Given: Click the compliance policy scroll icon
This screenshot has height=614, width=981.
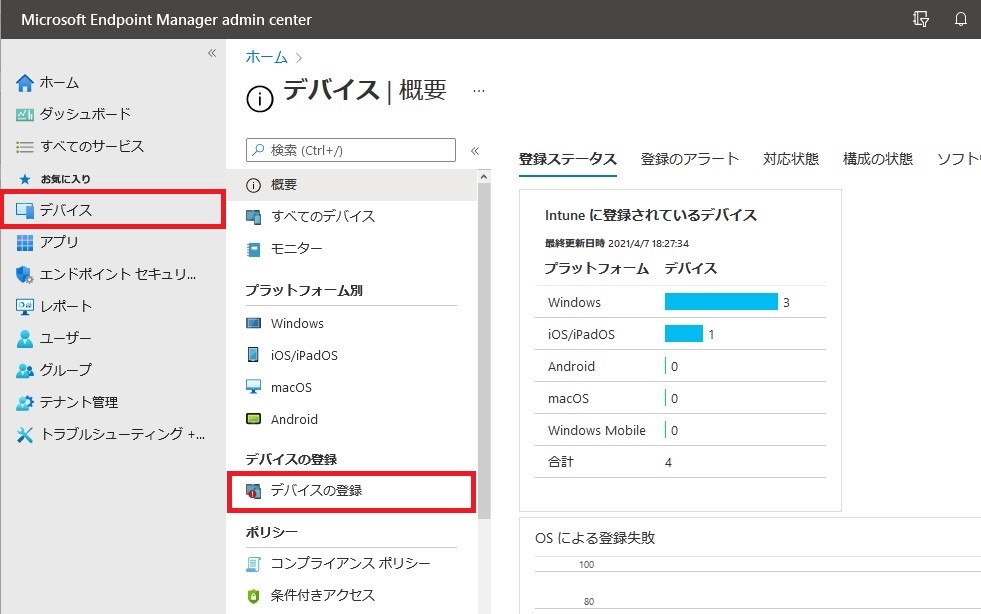Looking at the screenshot, I should [x=253, y=564].
